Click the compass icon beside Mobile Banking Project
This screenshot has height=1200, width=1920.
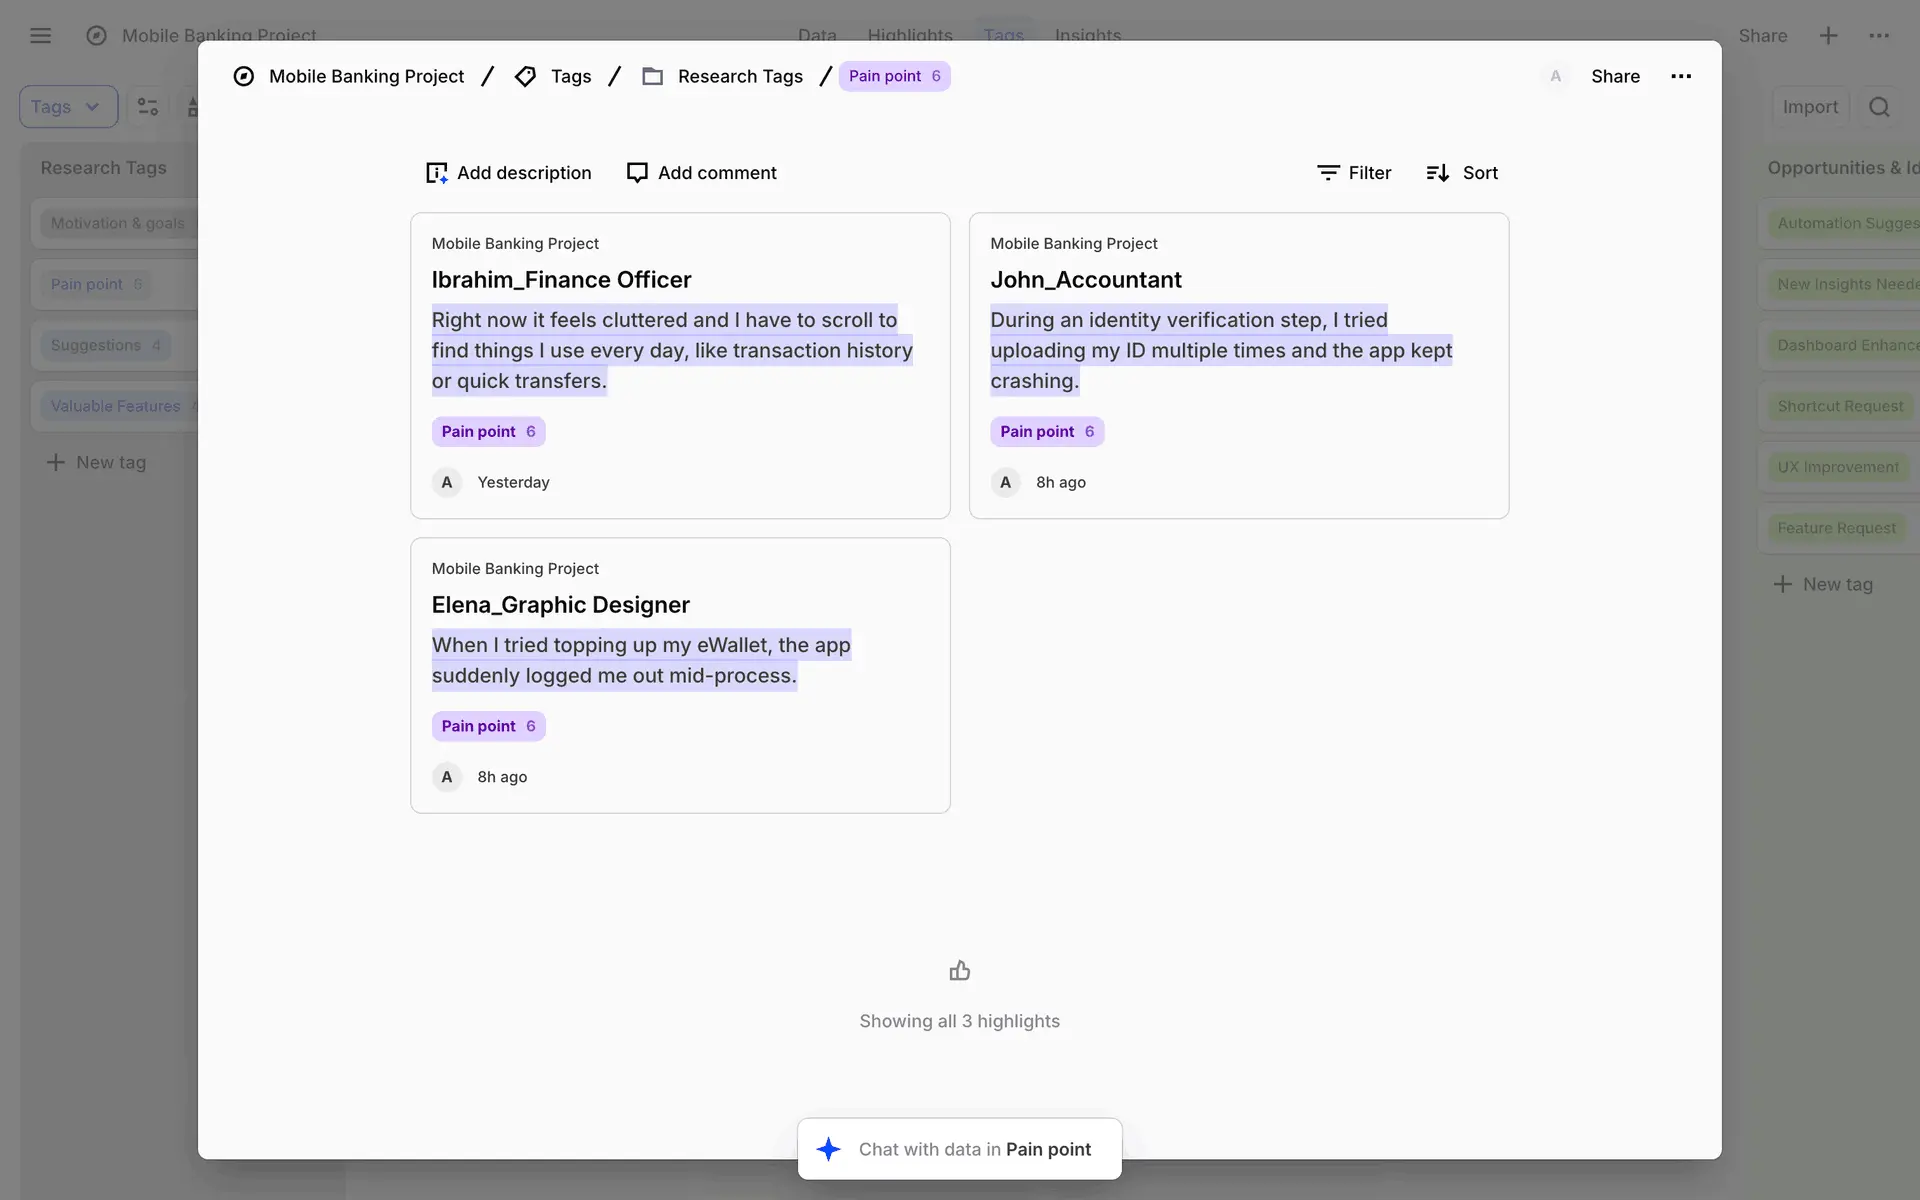coord(243,76)
